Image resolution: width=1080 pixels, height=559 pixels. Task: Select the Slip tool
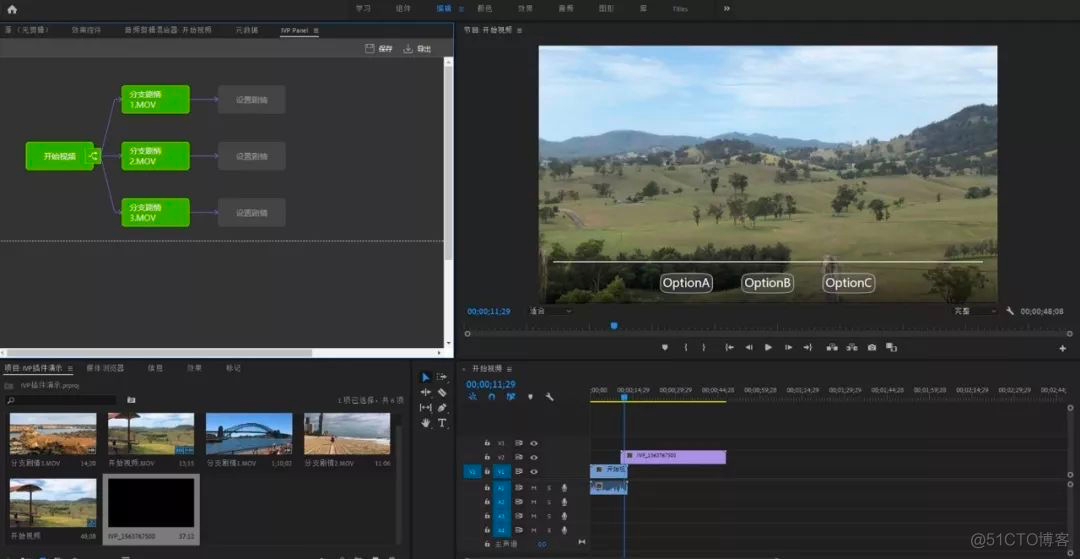tap(426, 407)
